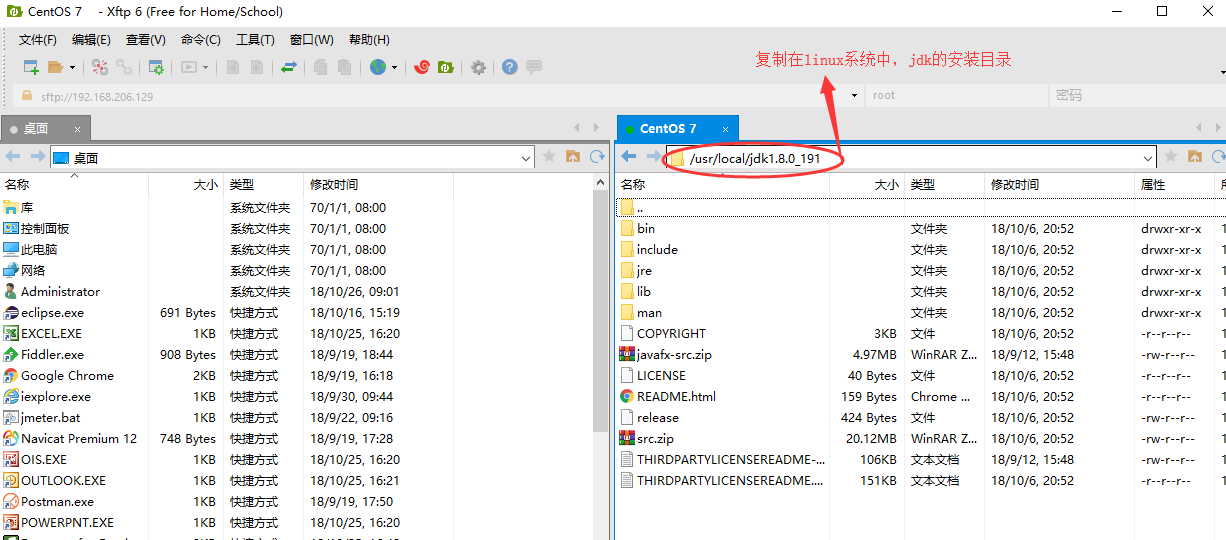1226x540 pixels.
Task: Click the globe encoding icon
Action: click(377, 67)
